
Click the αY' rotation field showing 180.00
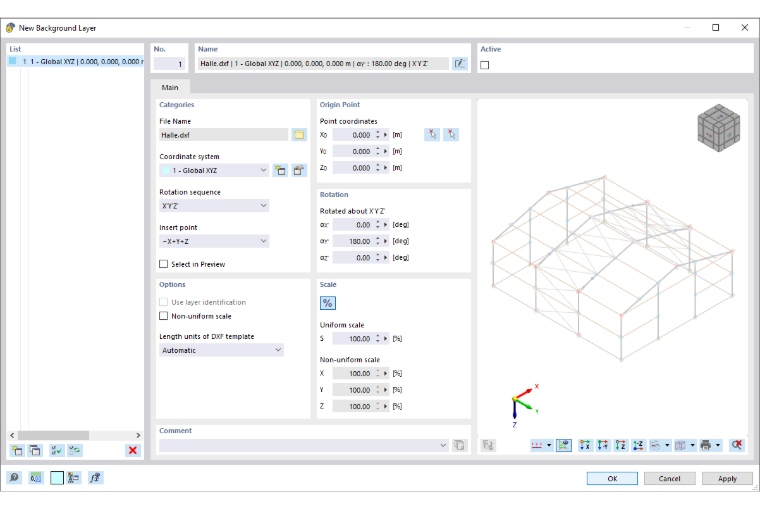(353, 241)
